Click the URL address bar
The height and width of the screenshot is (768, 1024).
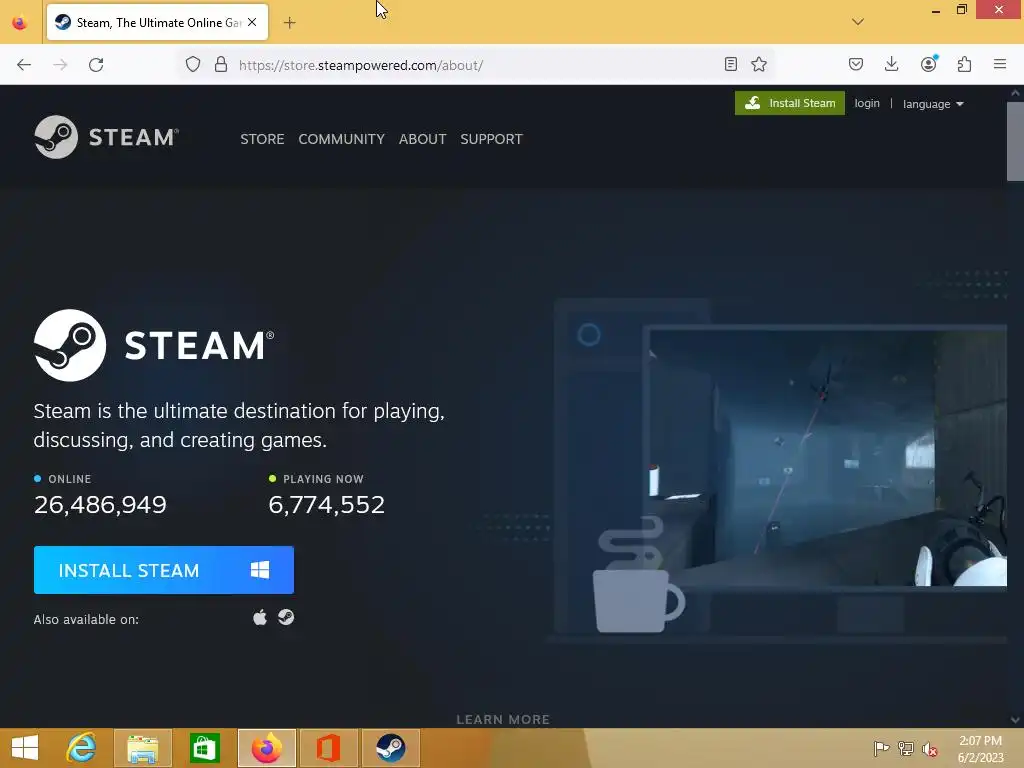(x=477, y=65)
